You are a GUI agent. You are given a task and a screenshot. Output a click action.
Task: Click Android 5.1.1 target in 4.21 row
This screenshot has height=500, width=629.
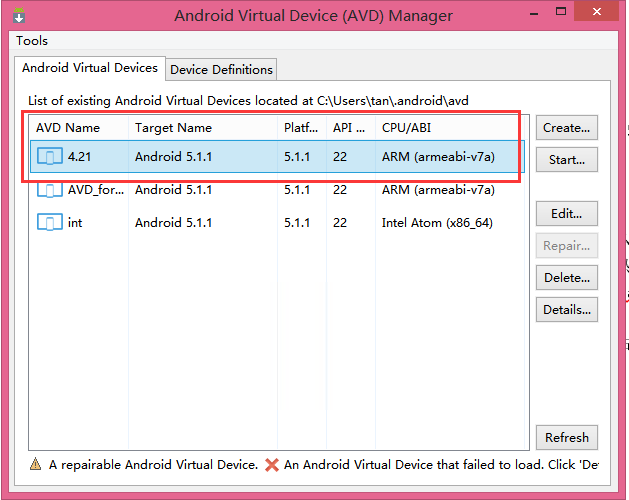[173, 157]
